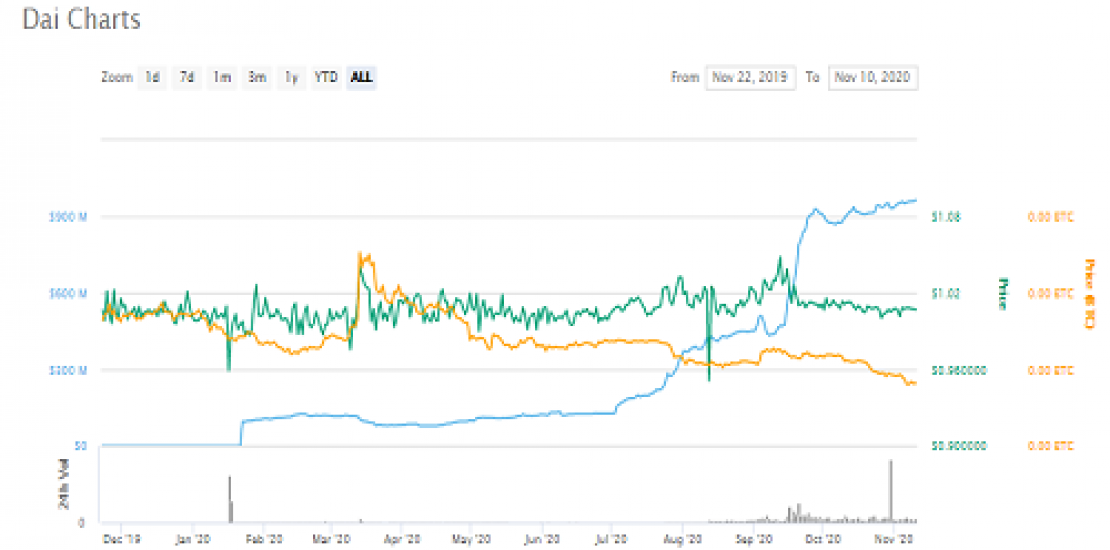This screenshot has width=1110, height=550.
Task: Select the 7d zoom range
Action: 186,77
